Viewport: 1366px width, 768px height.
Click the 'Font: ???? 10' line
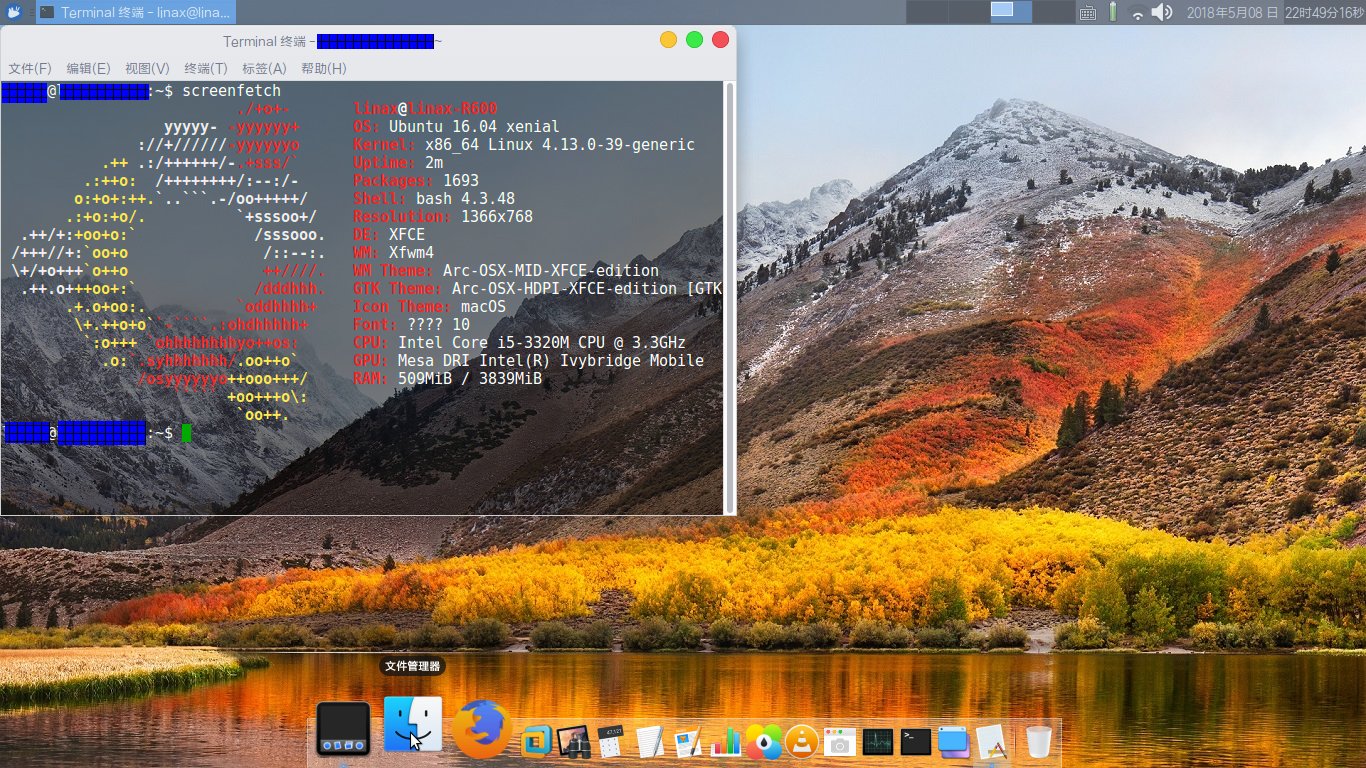pyautogui.click(x=411, y=325)
